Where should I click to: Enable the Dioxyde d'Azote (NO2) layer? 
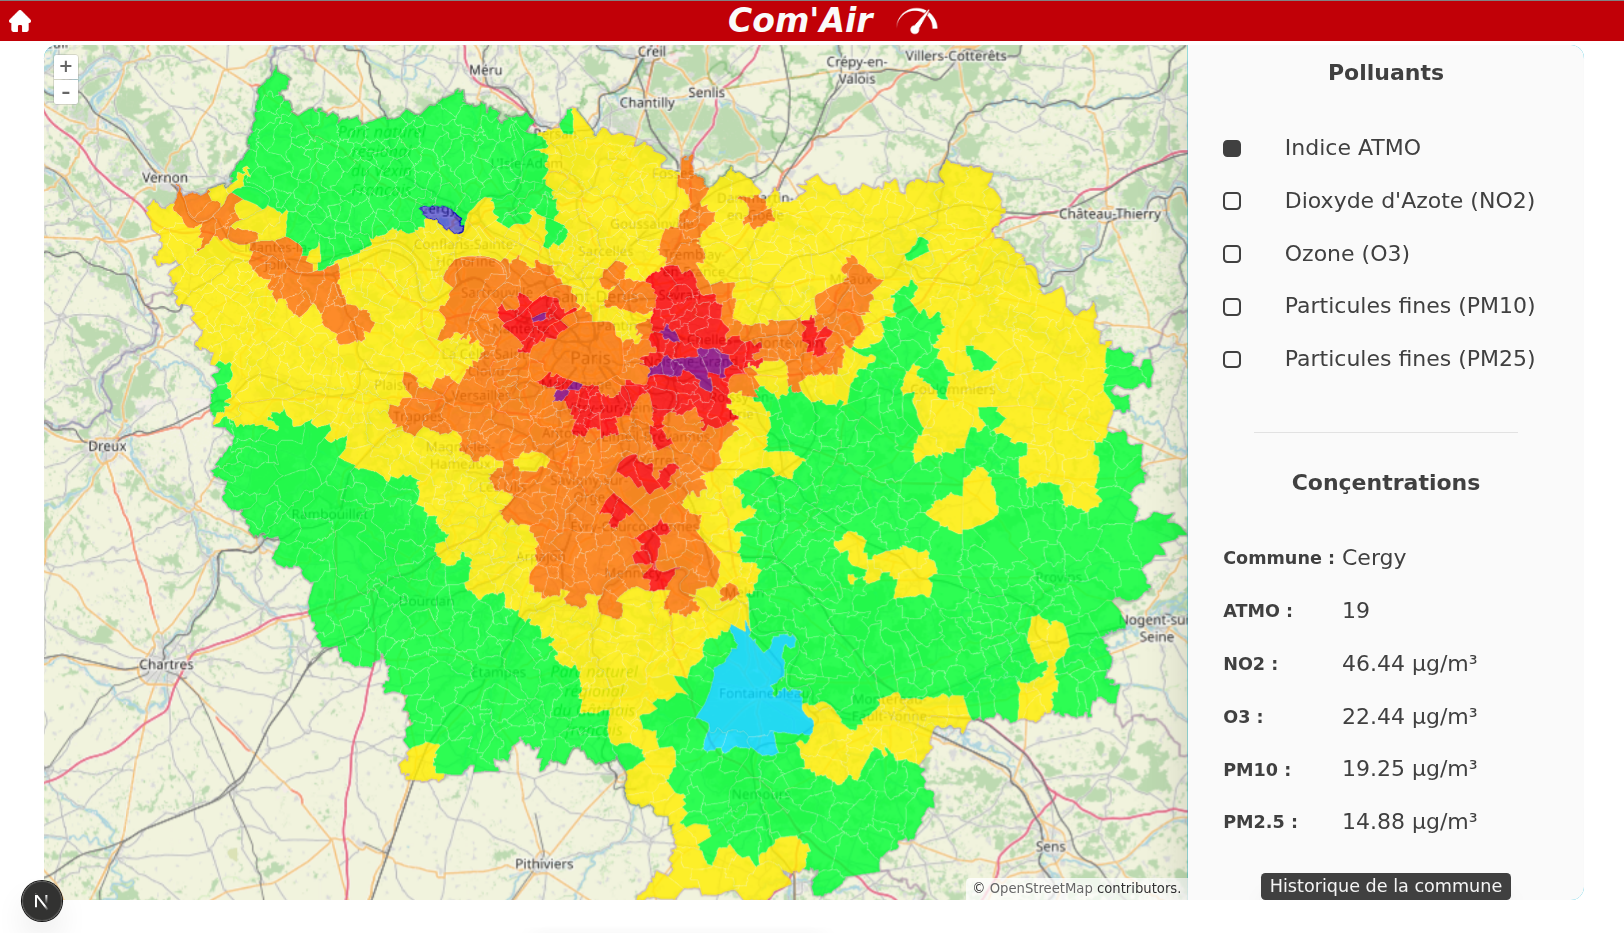1232,201
